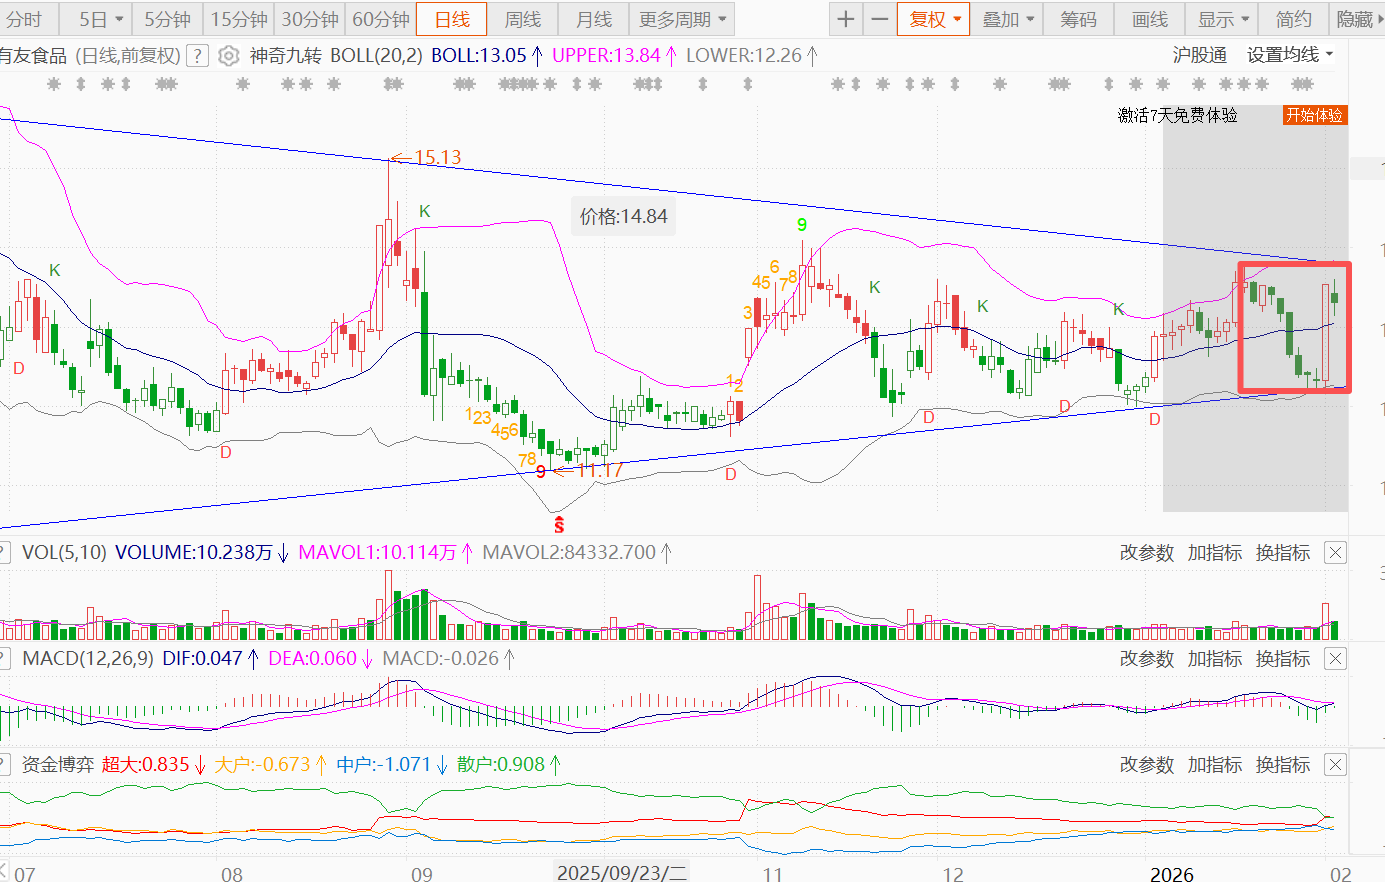The height and width of the screenshot is (882, 1385).
Task: Click 加指标 in the MACD panel
Action: [x=1214, y=659]
